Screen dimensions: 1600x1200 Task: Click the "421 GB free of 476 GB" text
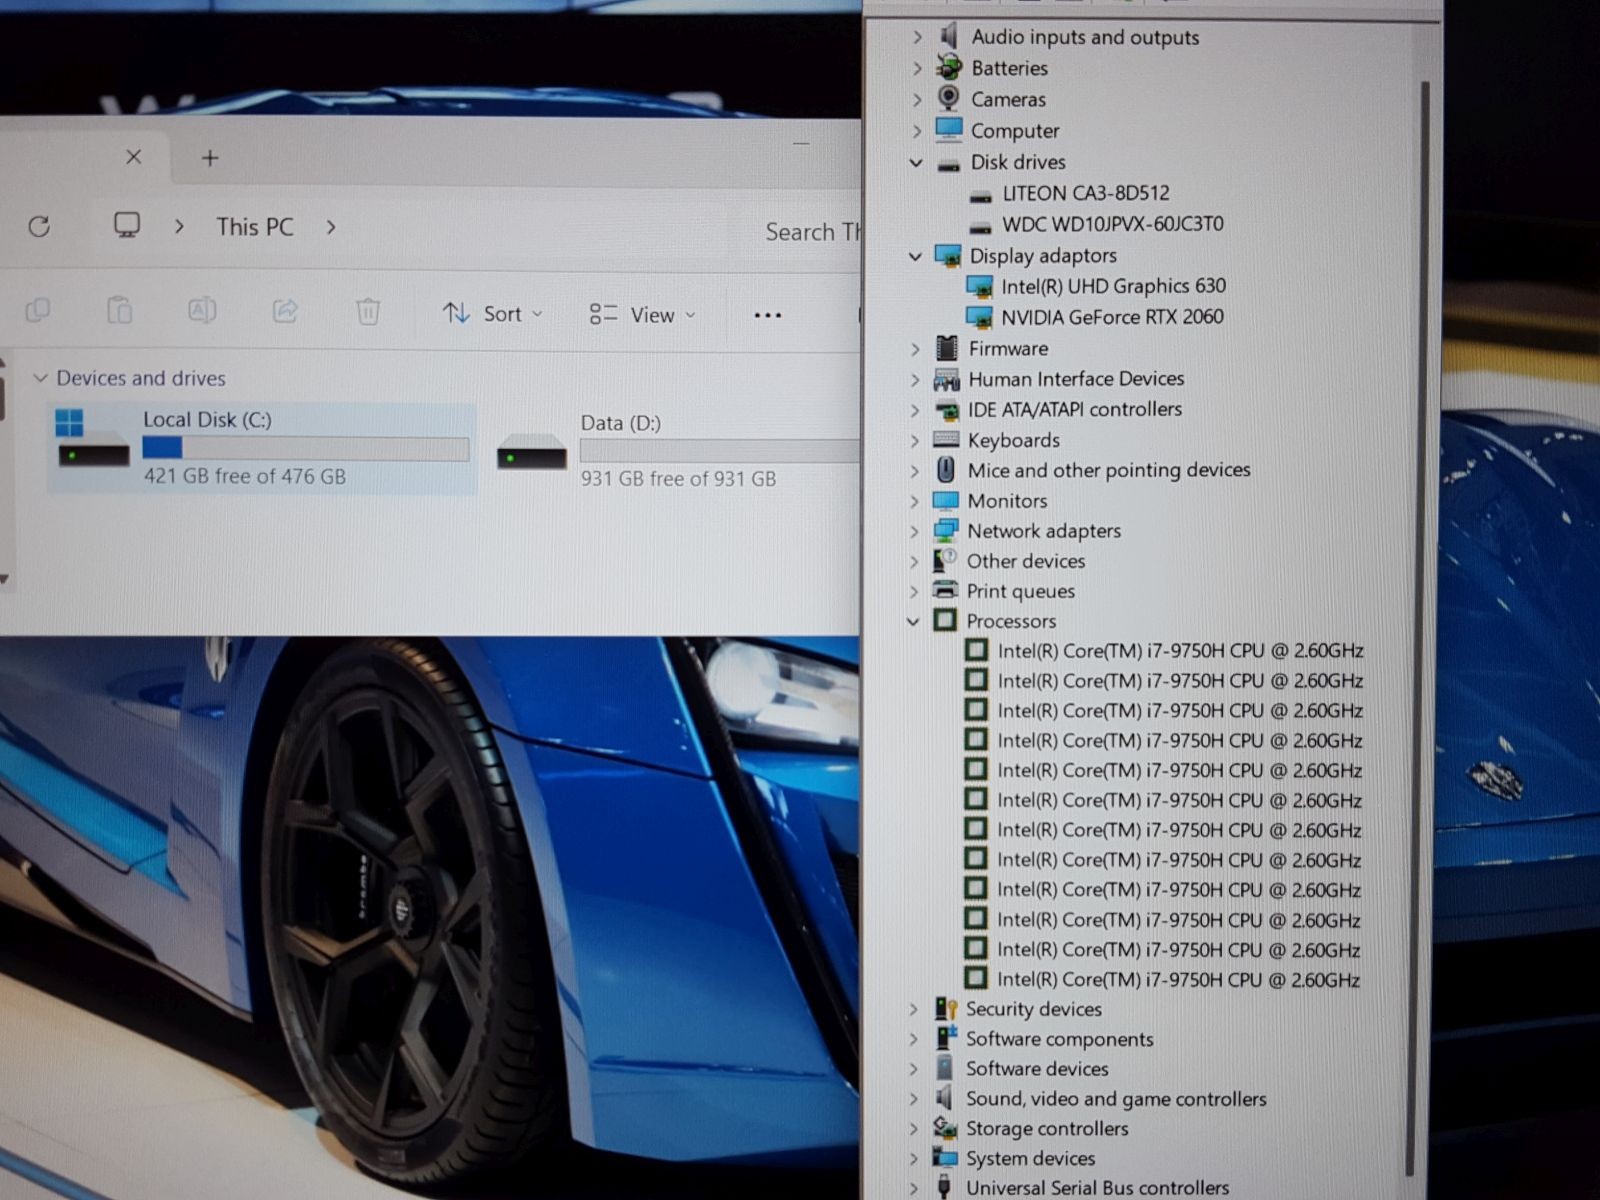tap(245, 477)
